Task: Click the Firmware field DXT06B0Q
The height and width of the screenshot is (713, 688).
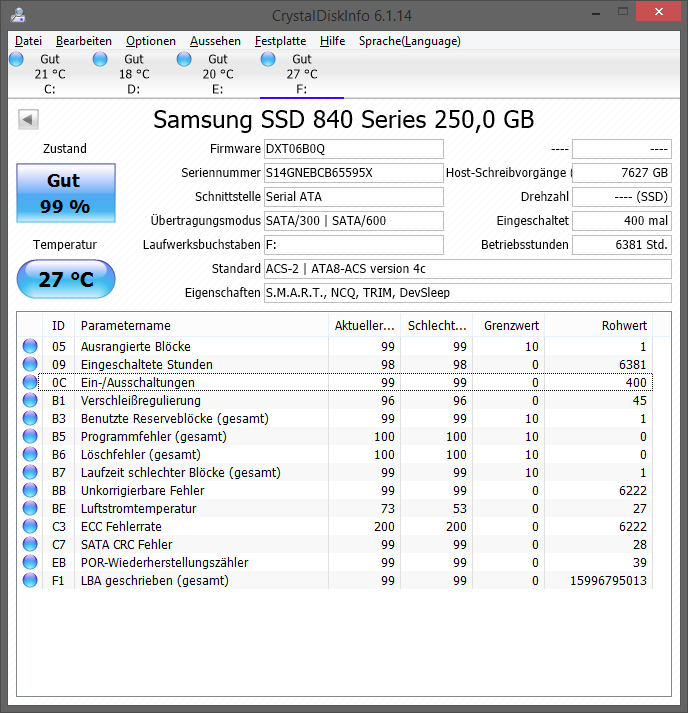Action: 354,149
